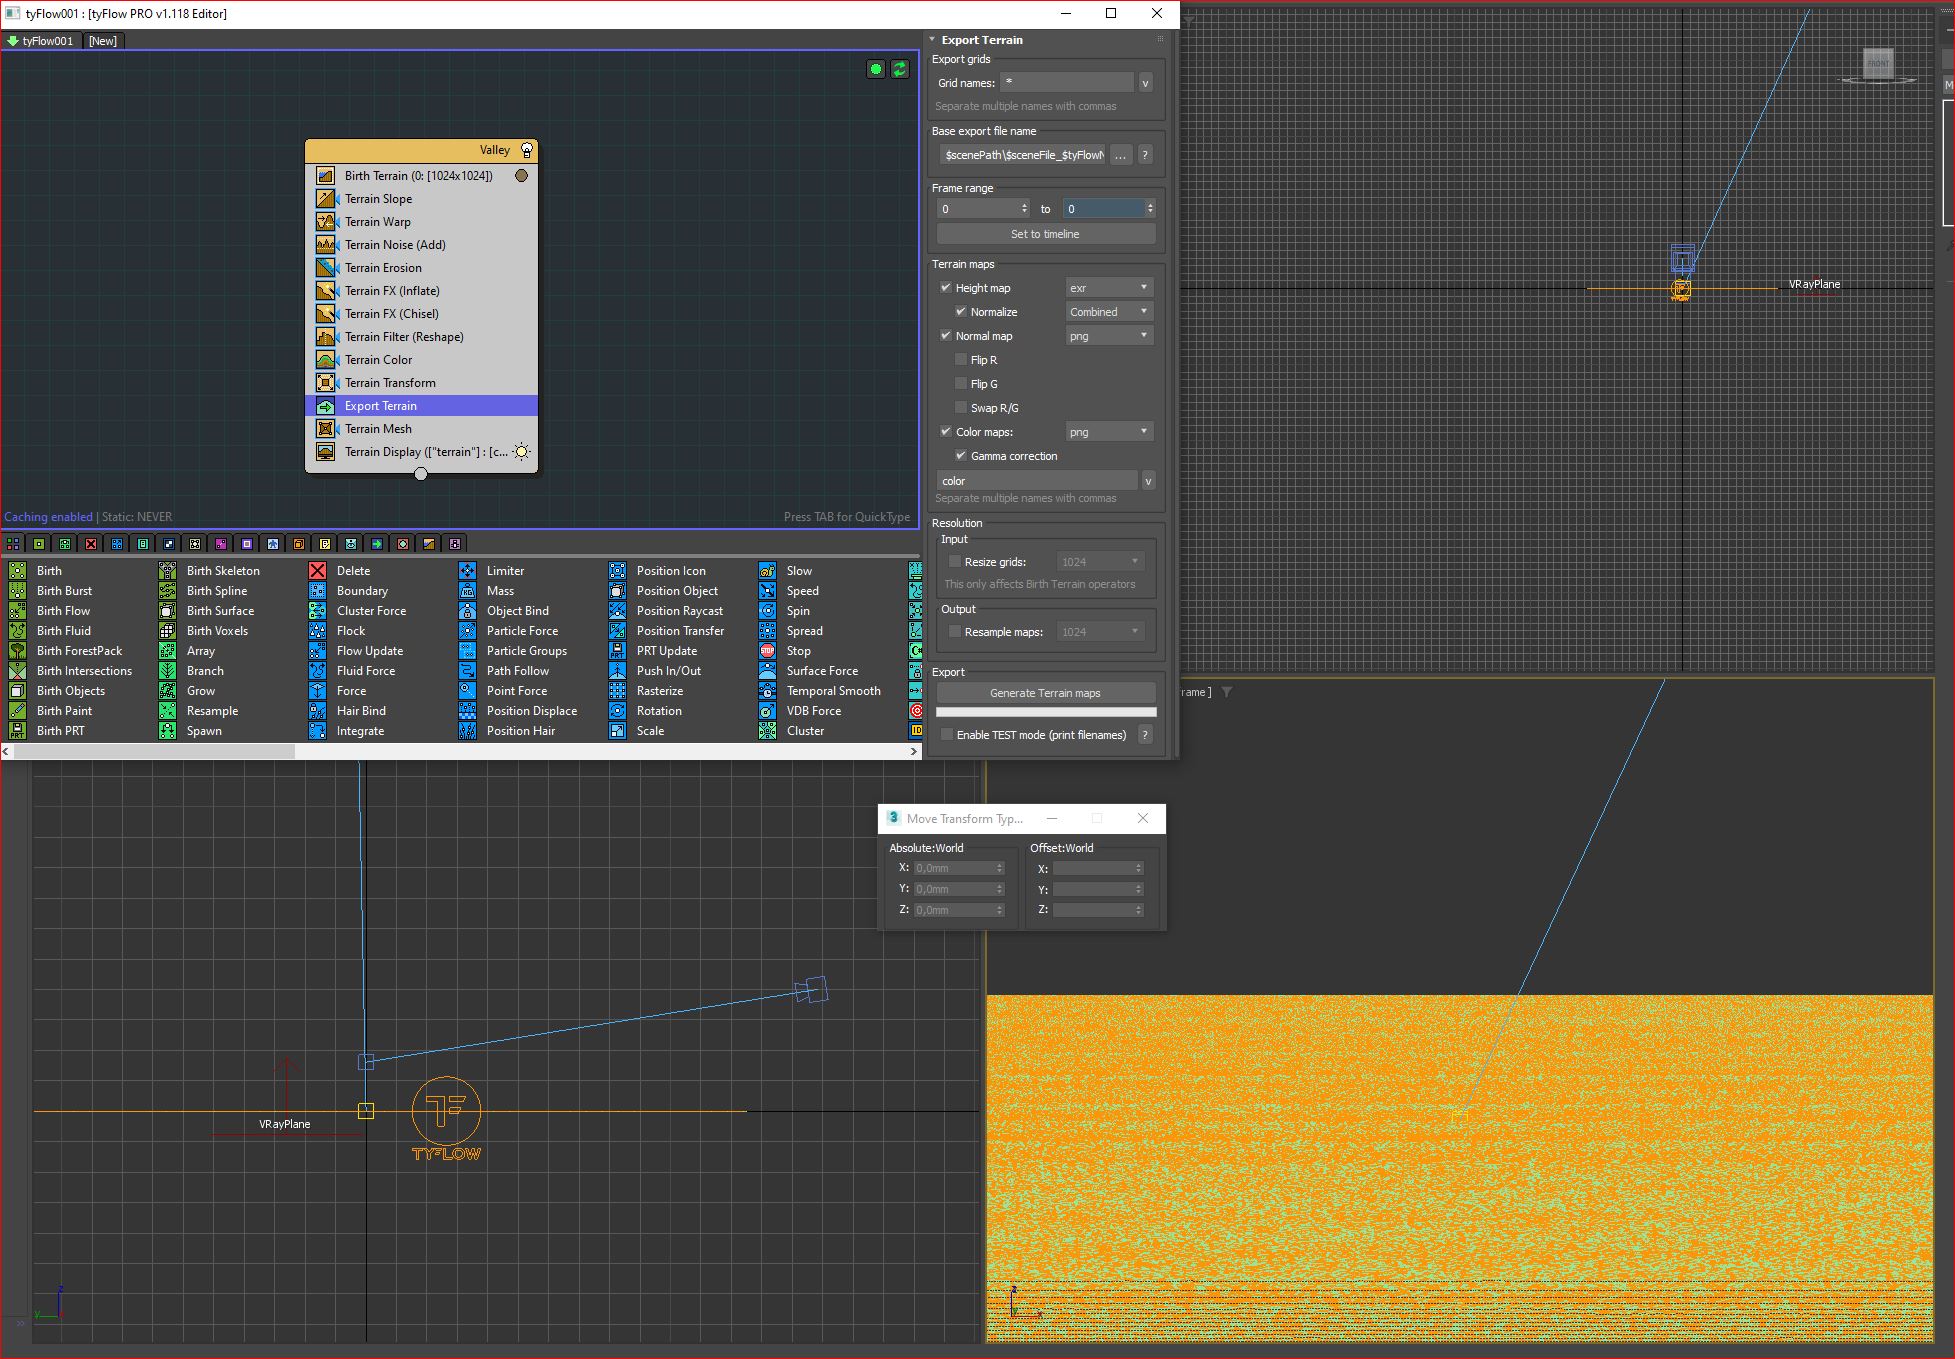The width and height of the screenshot is (1955, 1359).
Task: Open the Grid names v dropdown button
Action: (x=1146, y=83)
